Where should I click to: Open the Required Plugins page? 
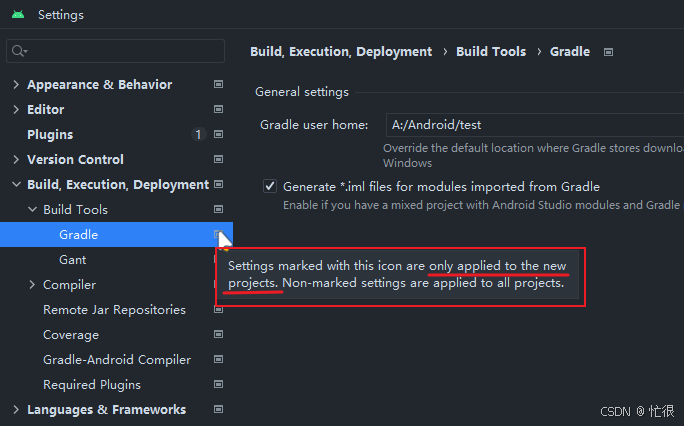pos(92,385)
